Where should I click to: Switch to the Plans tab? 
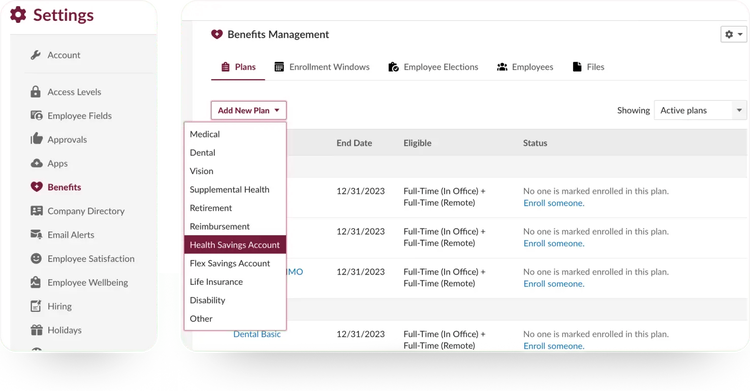pyautogui.click(x=238, y=67)
